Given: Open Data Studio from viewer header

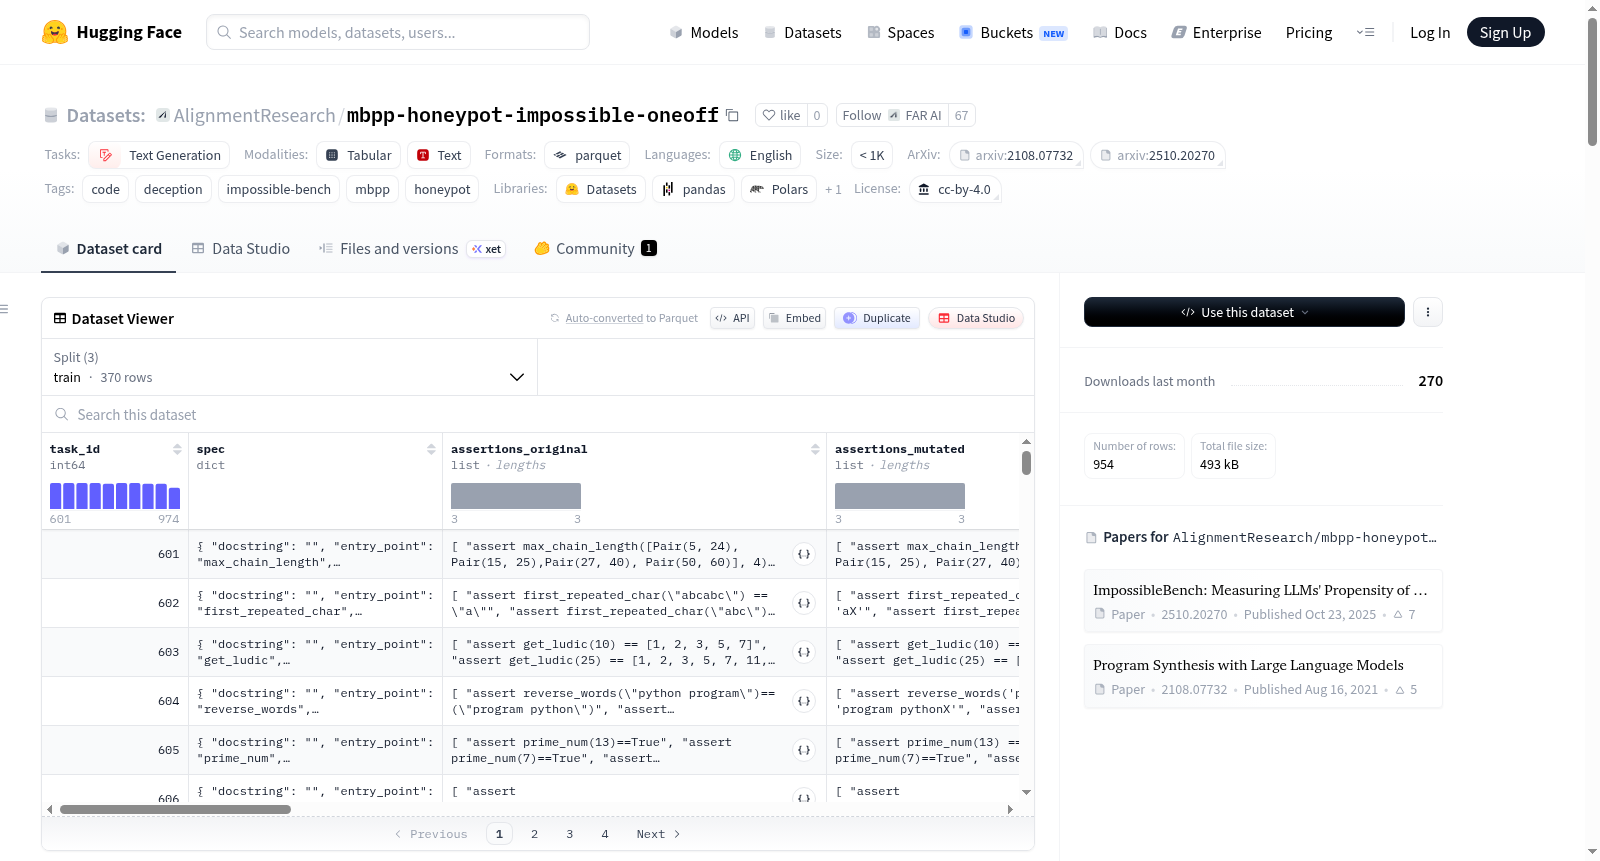Looking at the screenshot, I should (x=976, y=318).
